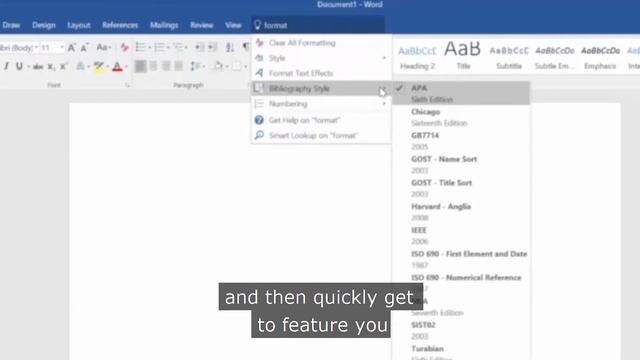Apply Title style from gallery
This screenshot has width=640, height=360.
point(463,56)
